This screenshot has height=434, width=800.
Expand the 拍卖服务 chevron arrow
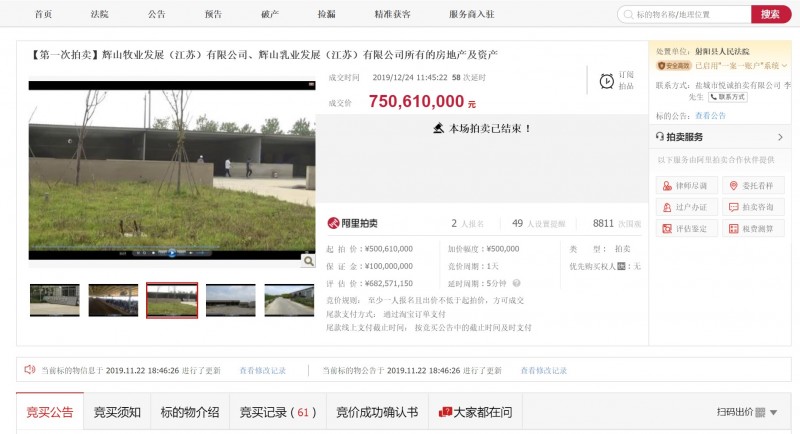coord(780,137)
